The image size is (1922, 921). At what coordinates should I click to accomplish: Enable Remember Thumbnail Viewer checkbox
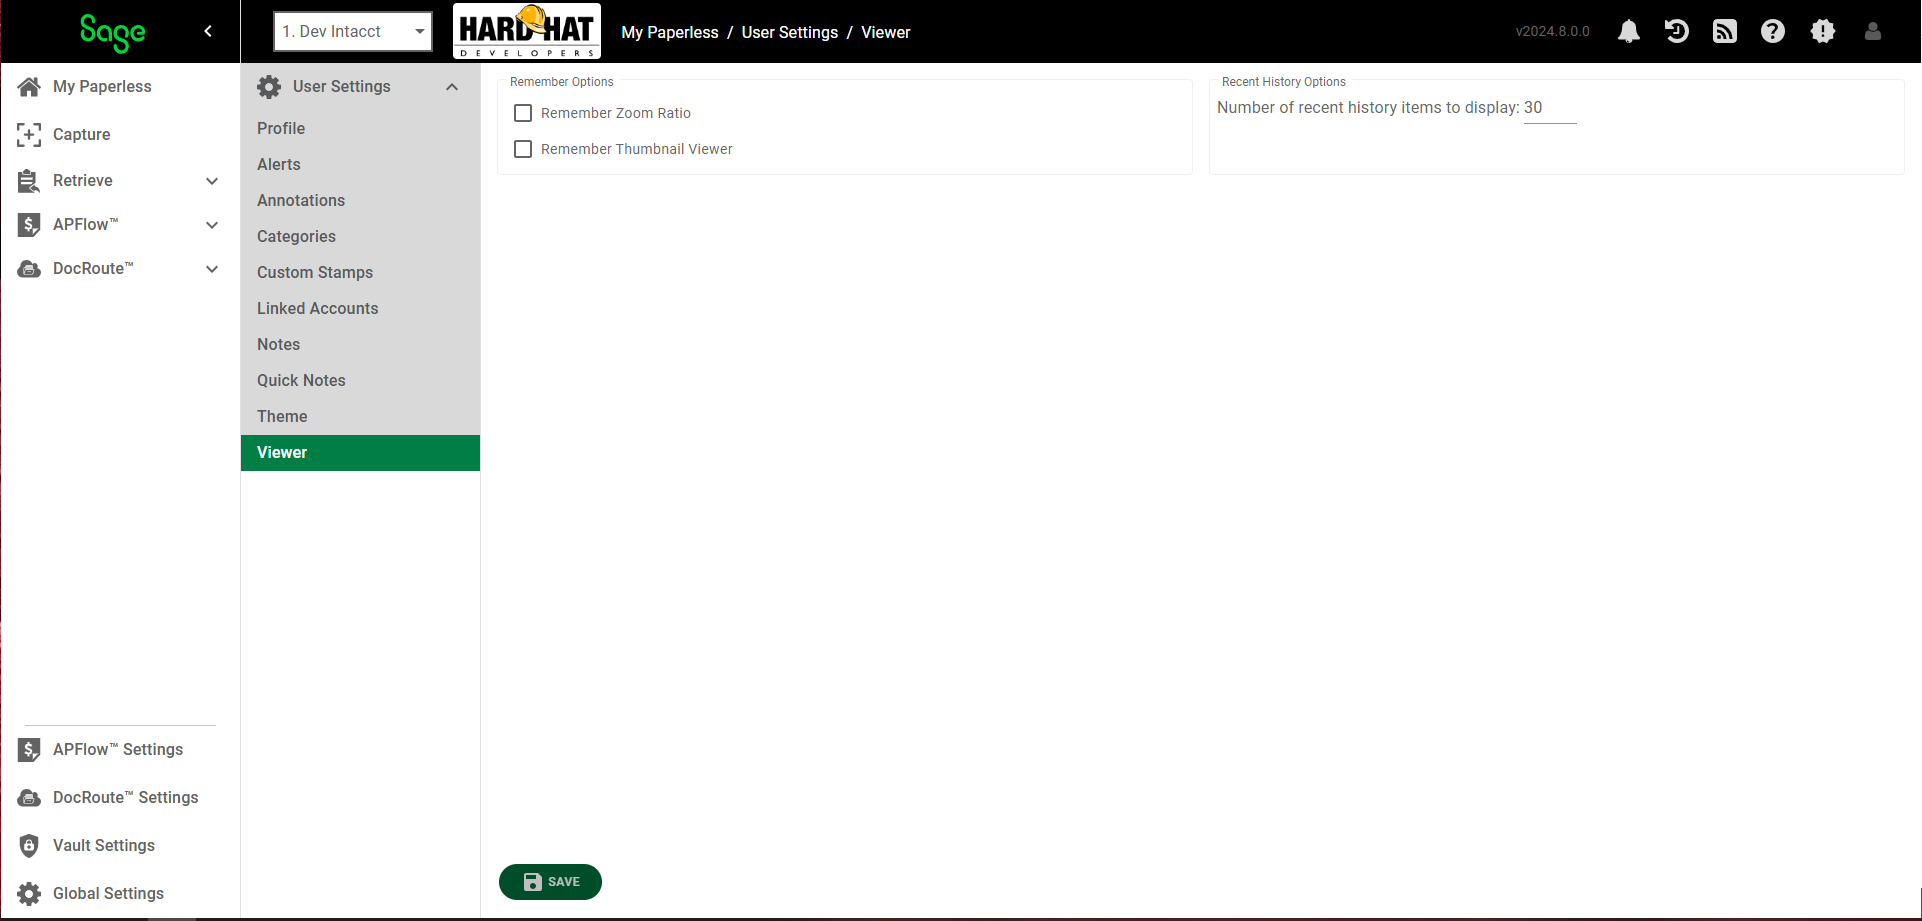click(x=523, y=149)
